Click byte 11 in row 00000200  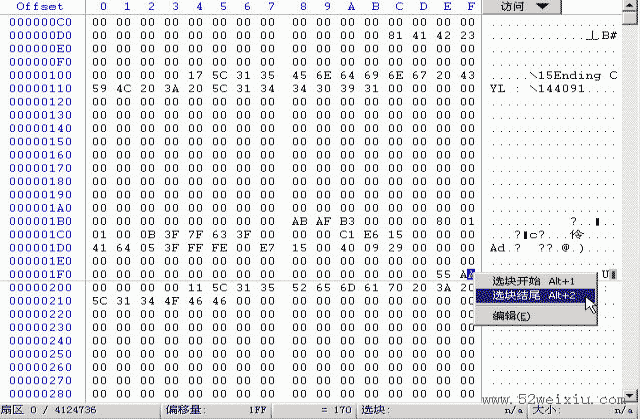coord(196,288)
